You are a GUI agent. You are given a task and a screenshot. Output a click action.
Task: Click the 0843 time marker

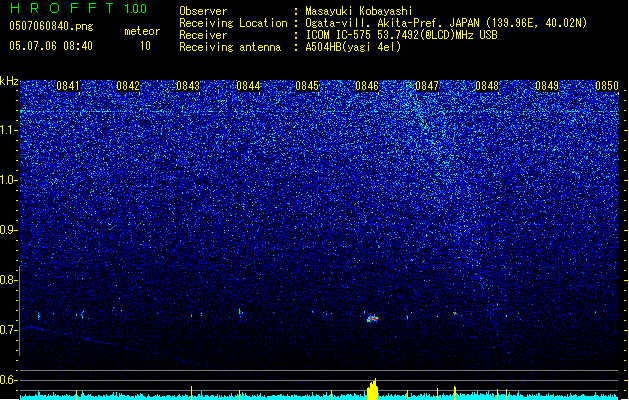coord(188,86)
